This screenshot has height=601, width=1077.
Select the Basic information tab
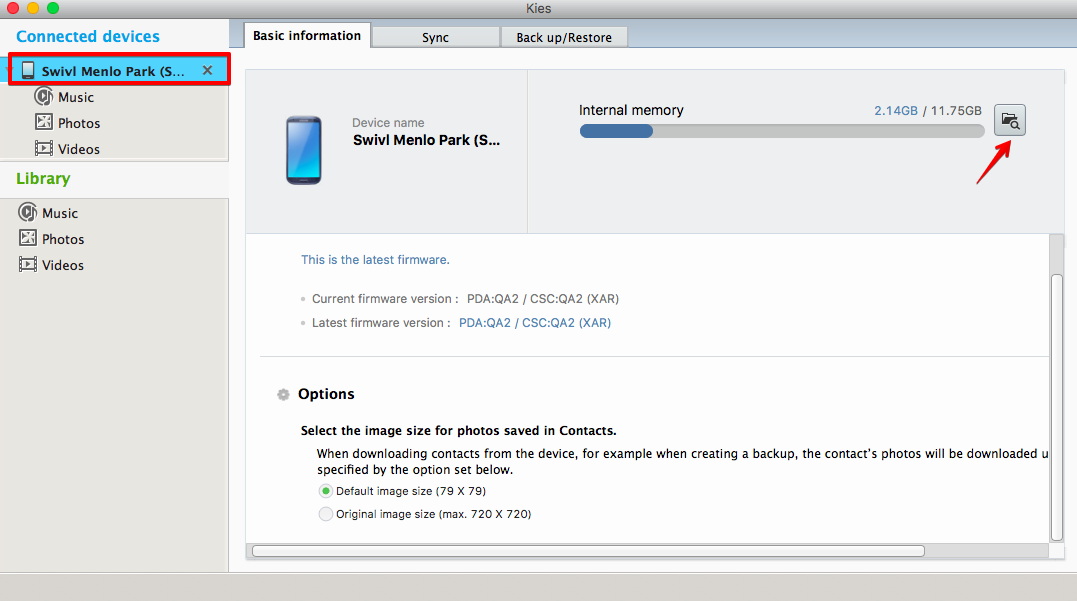coord(307,35)
